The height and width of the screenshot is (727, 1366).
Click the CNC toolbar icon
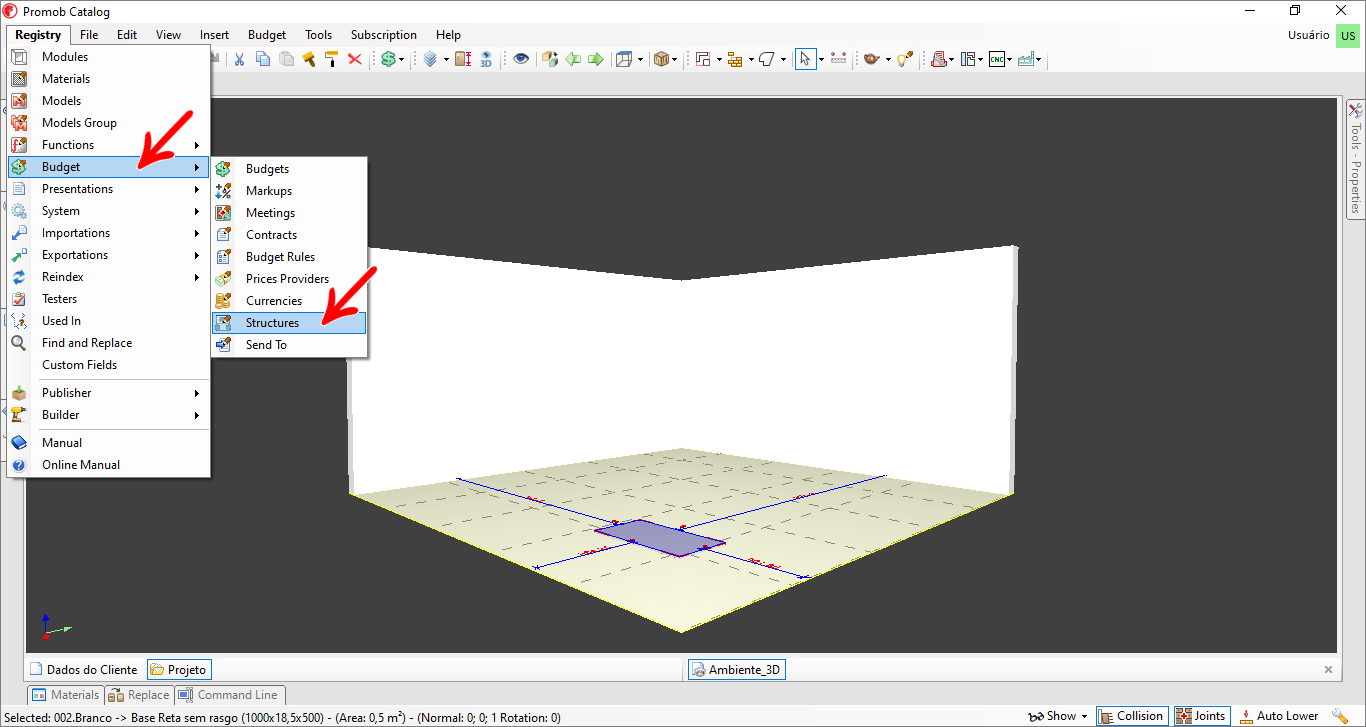point(997,59)
